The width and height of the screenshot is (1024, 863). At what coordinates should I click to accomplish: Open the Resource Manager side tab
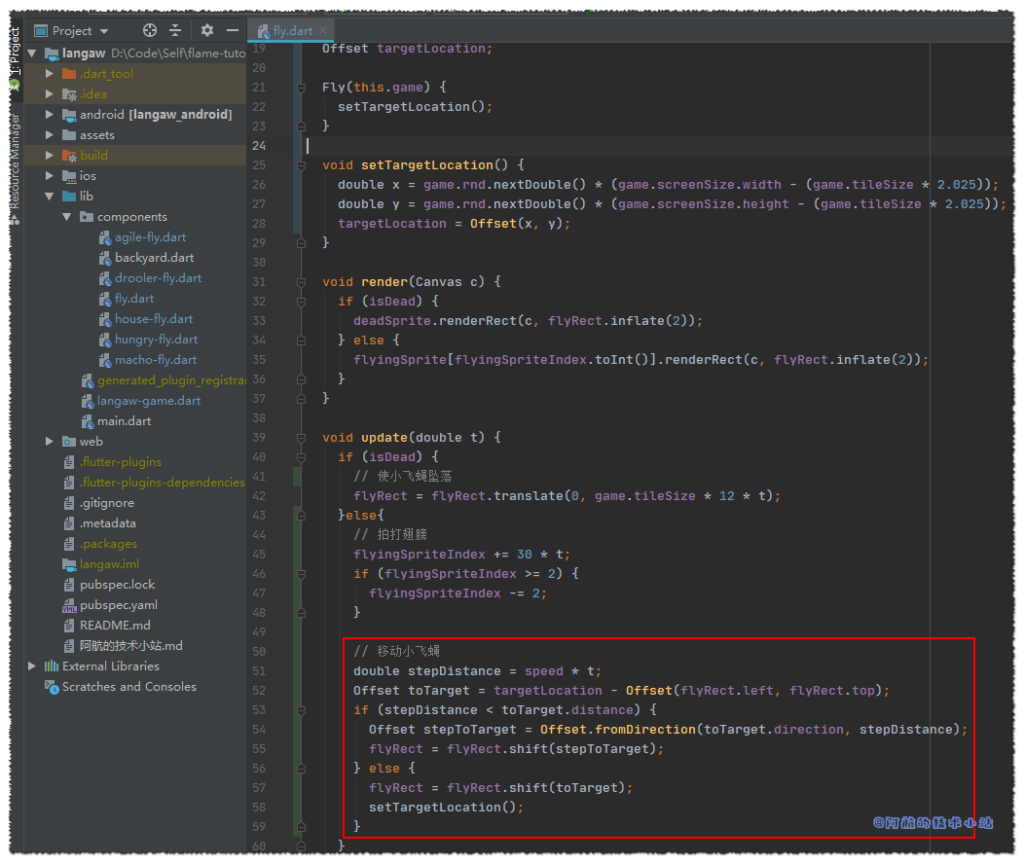[14, 160]
